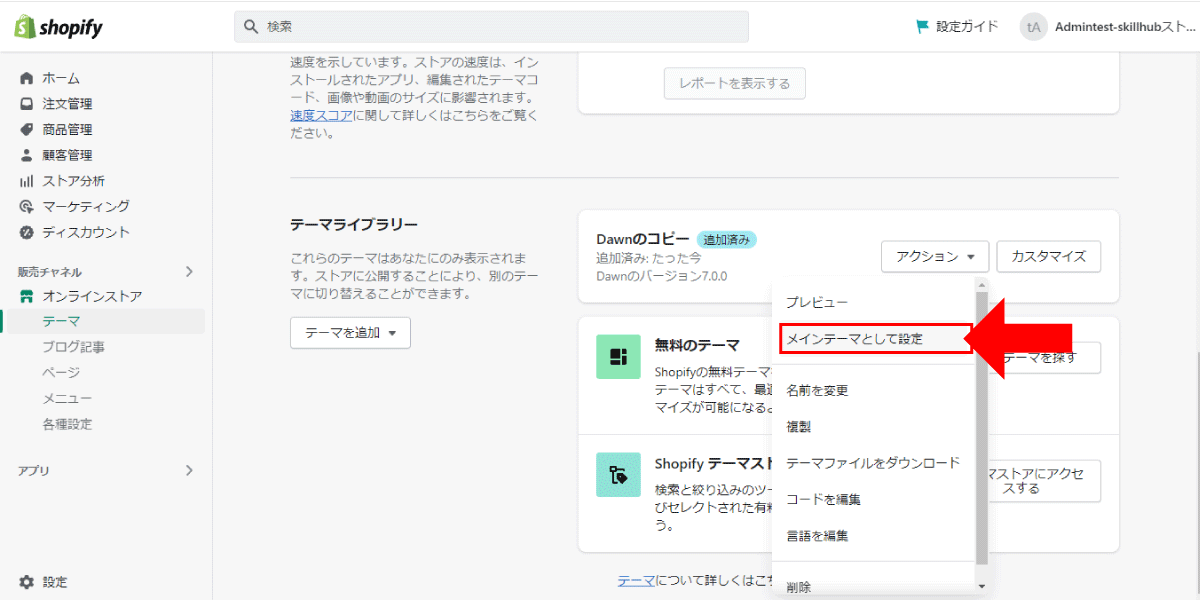Click the ホーム house icon

[27, 78]
